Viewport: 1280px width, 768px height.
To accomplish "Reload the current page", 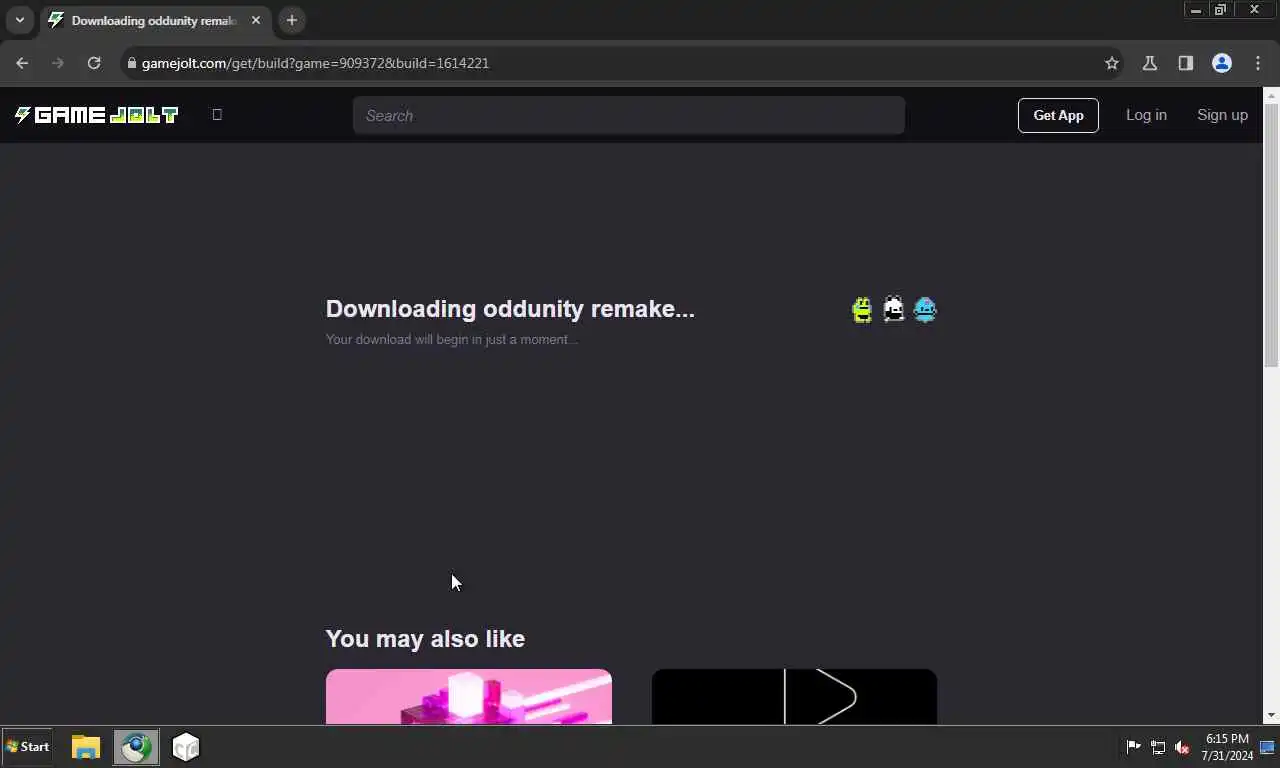I will coord(94,63).
